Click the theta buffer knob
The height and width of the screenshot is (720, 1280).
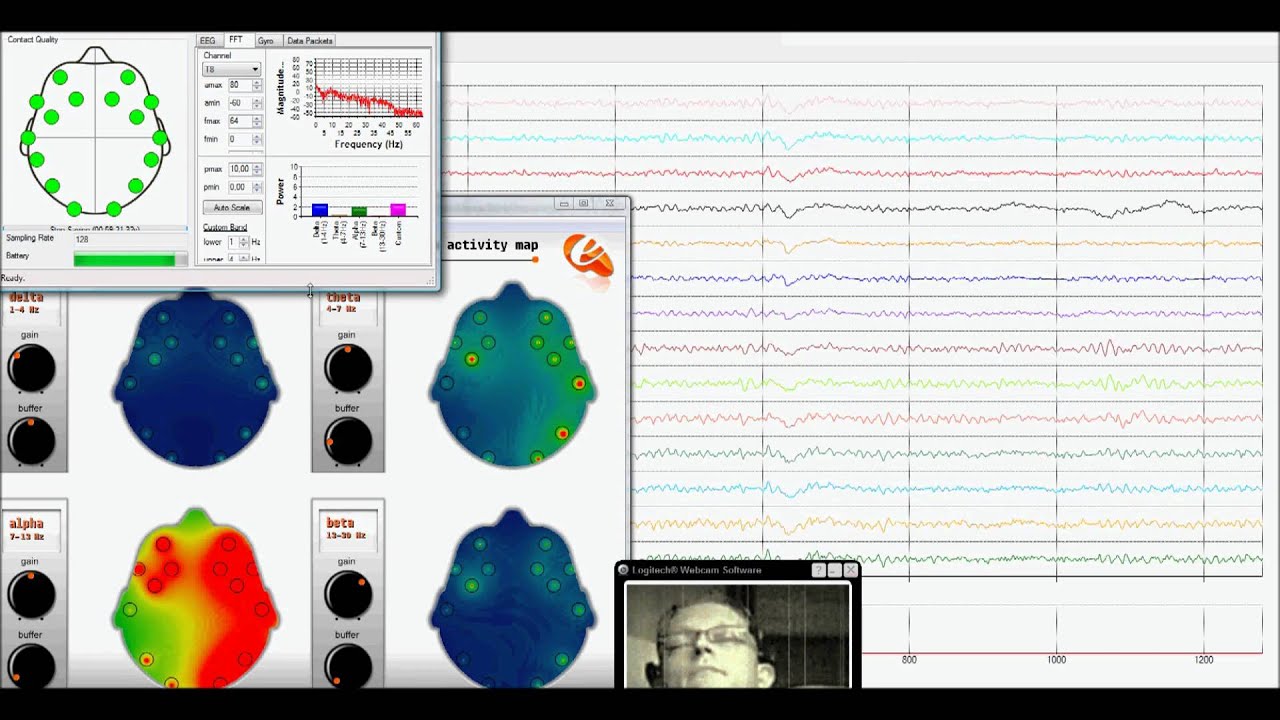(348, 442)
